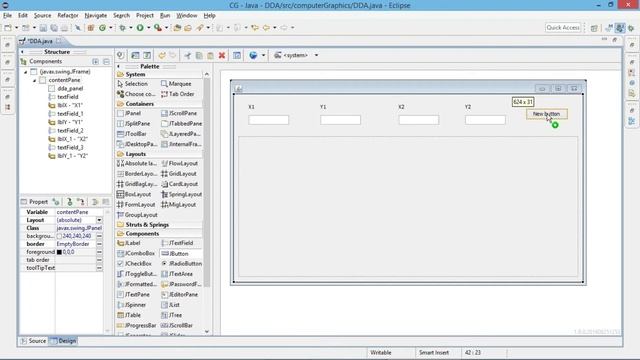Collapse the javax.swing.JFrame tree node

(26, 72)
